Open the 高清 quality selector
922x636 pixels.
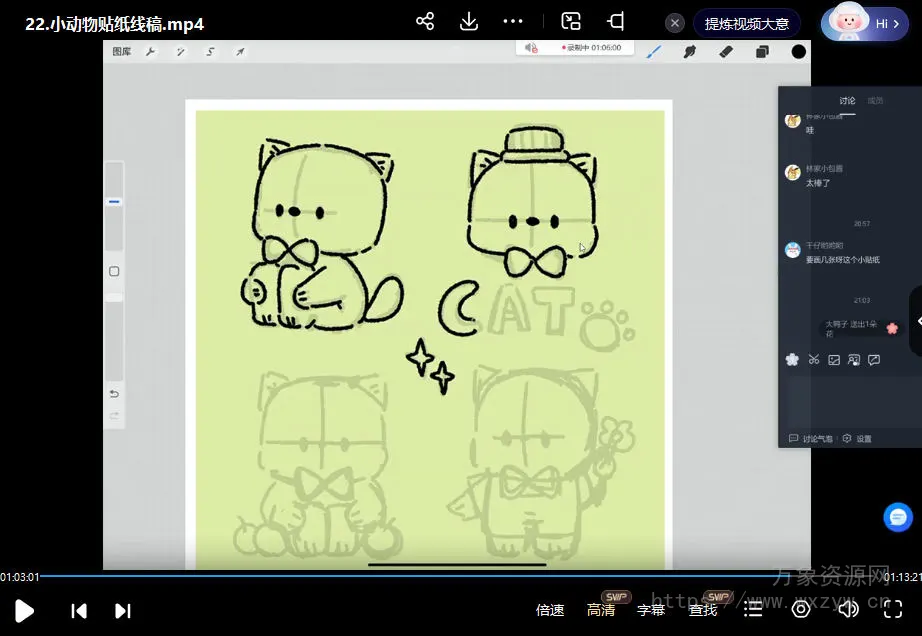[601, 610]
